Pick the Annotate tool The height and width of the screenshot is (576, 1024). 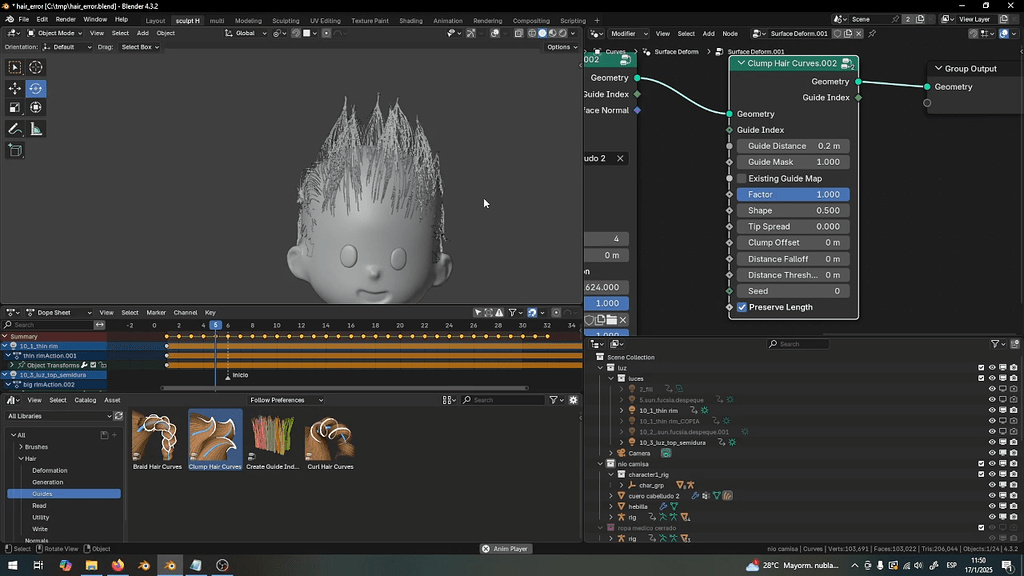(x=14, y=129)
